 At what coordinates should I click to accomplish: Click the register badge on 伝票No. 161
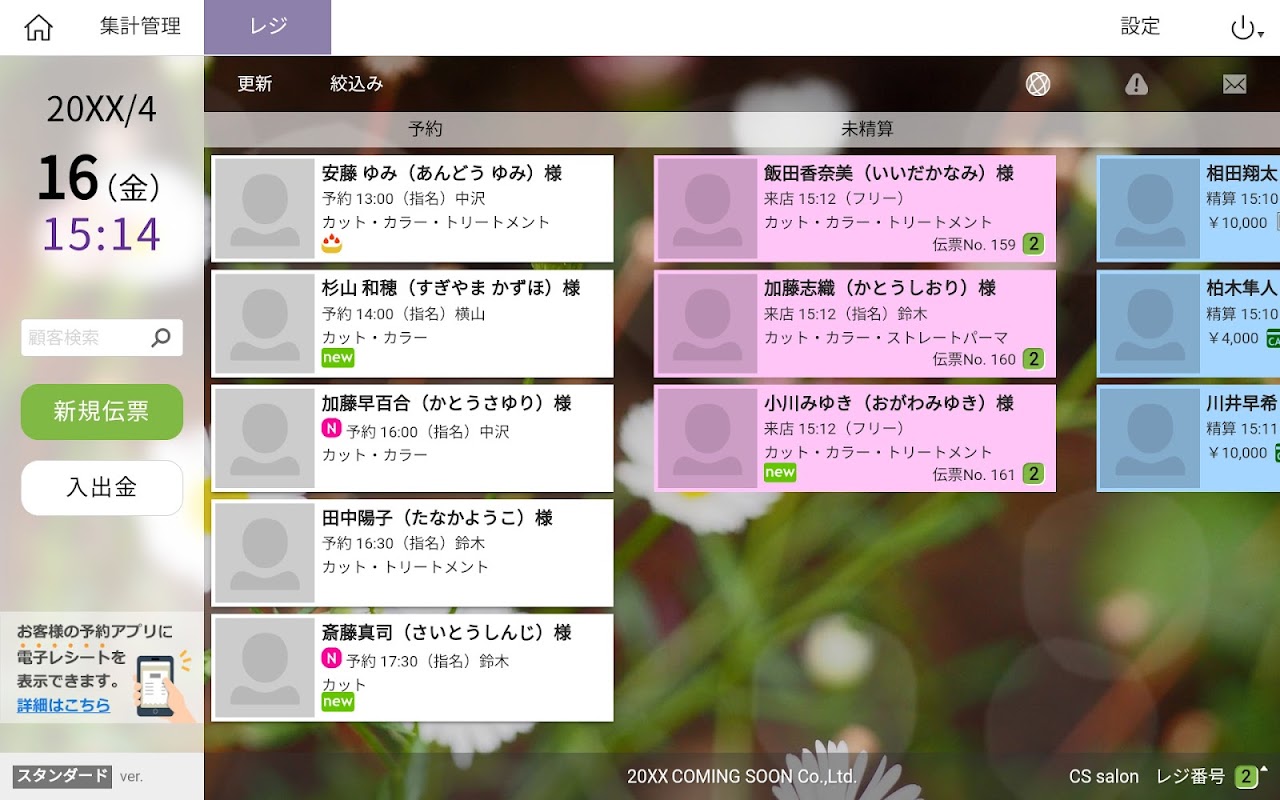1033,473
